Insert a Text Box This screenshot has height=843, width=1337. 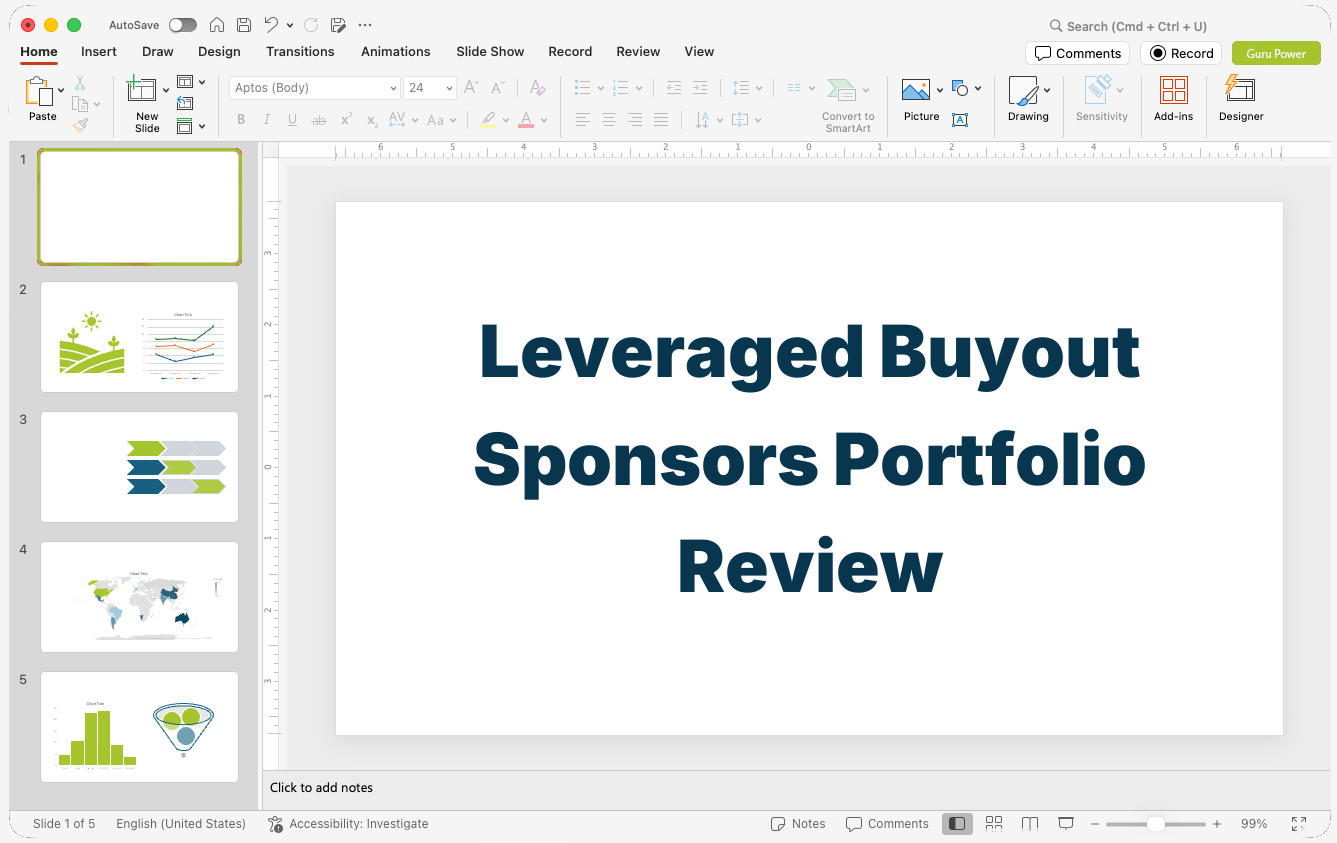tap(960, 120)
